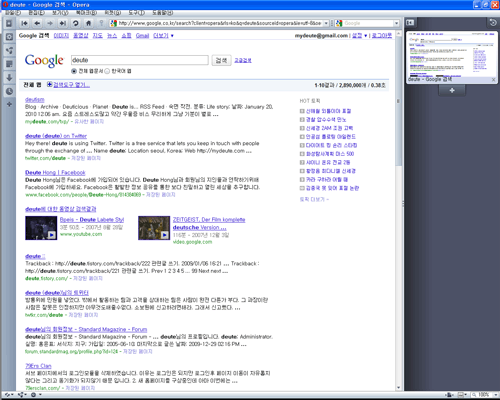This screenshot has width=500, height=400.
Task: Toggle the tab panel collapse button
Action: (x=410, y=23)
